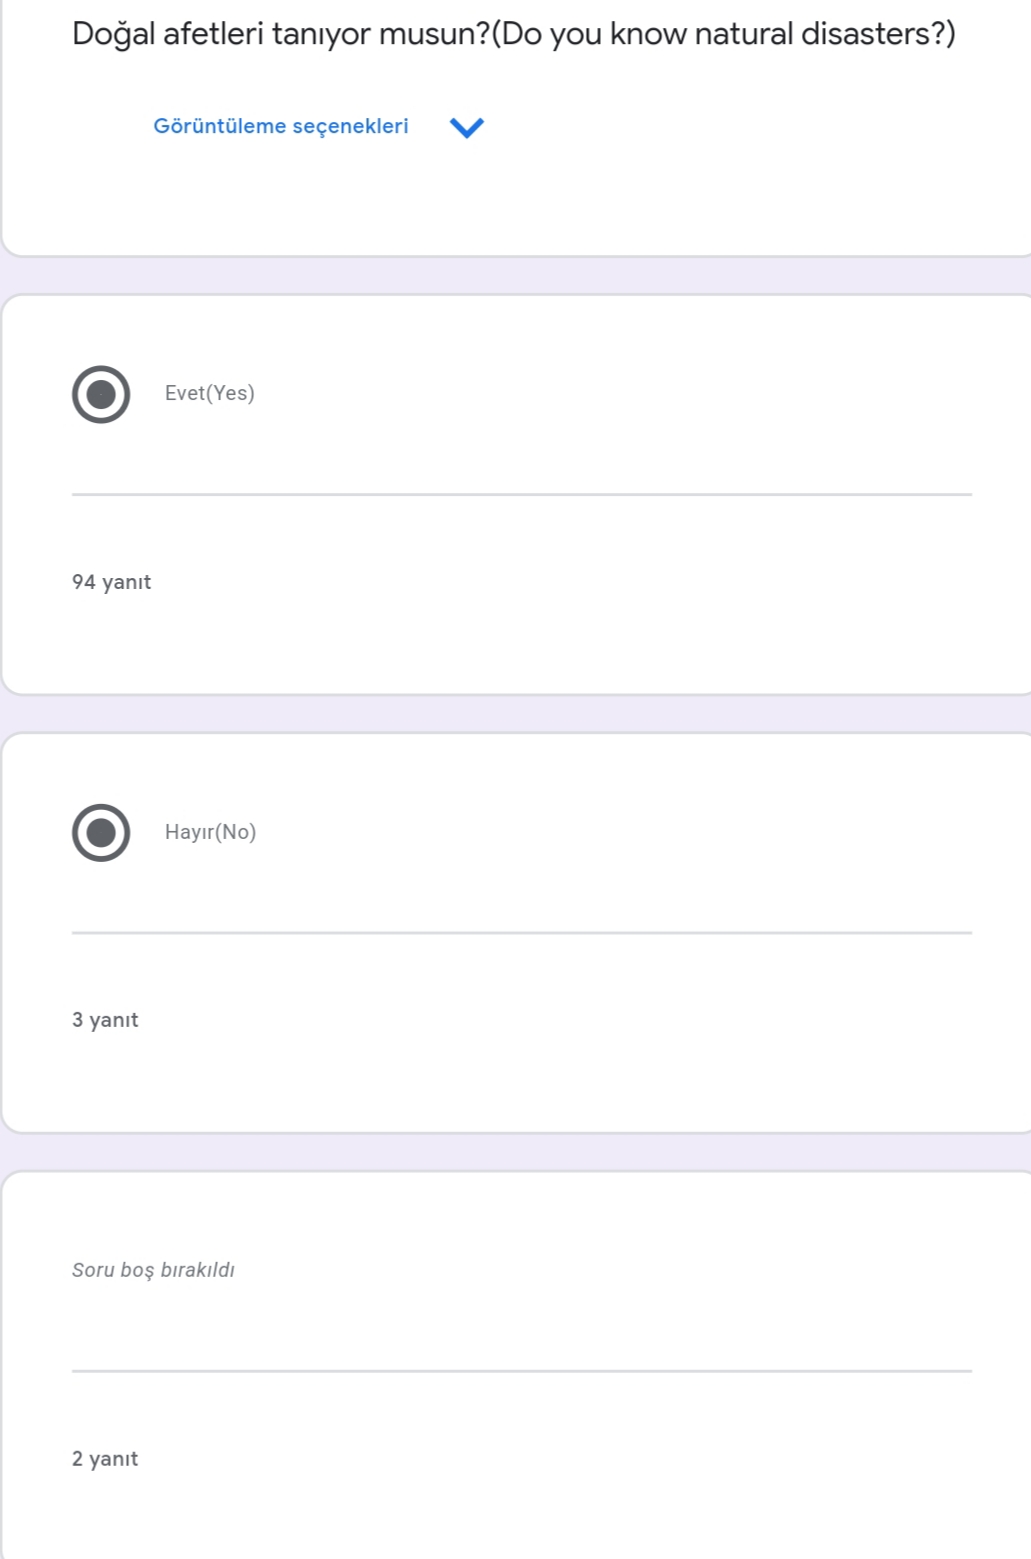The image size is (1031, 1559).
Task: Click the divider line below Evet(Yes)
Action: tap(521, 494)
